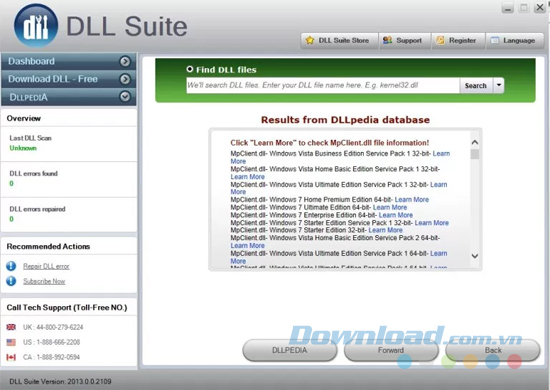Expand the Dashboard section arrow

[125, 61]
